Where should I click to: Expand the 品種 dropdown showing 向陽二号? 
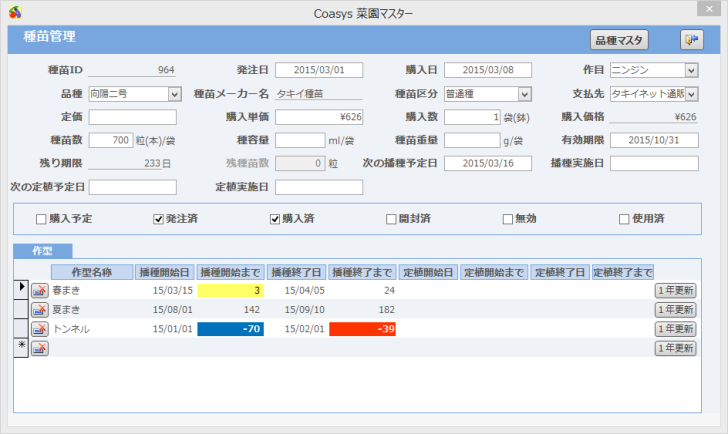[x=174, y=94]
